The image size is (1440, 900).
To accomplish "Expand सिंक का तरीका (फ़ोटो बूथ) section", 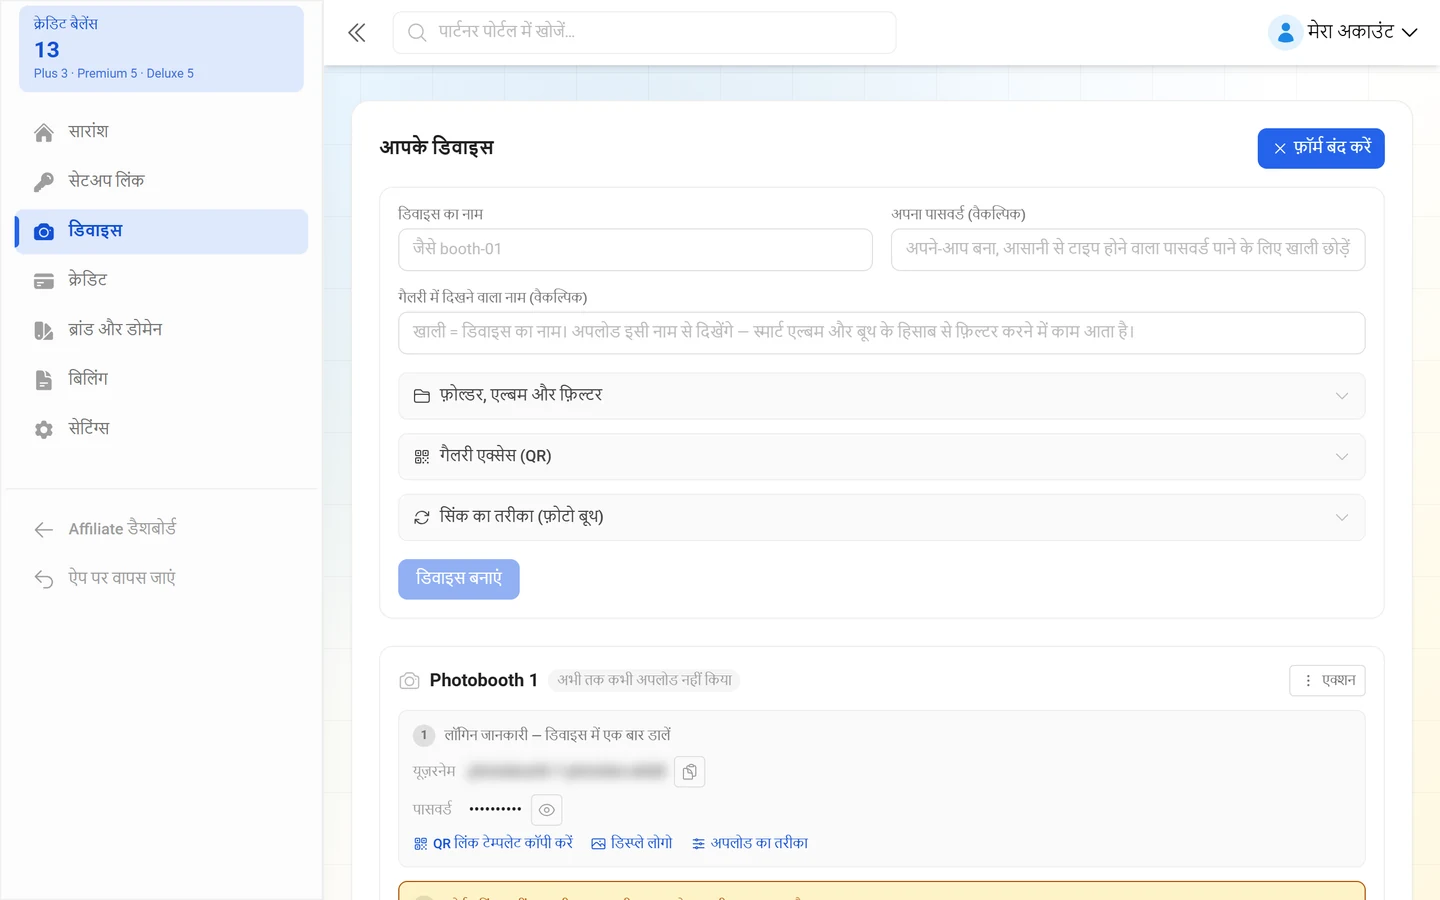I will (882, 517).
